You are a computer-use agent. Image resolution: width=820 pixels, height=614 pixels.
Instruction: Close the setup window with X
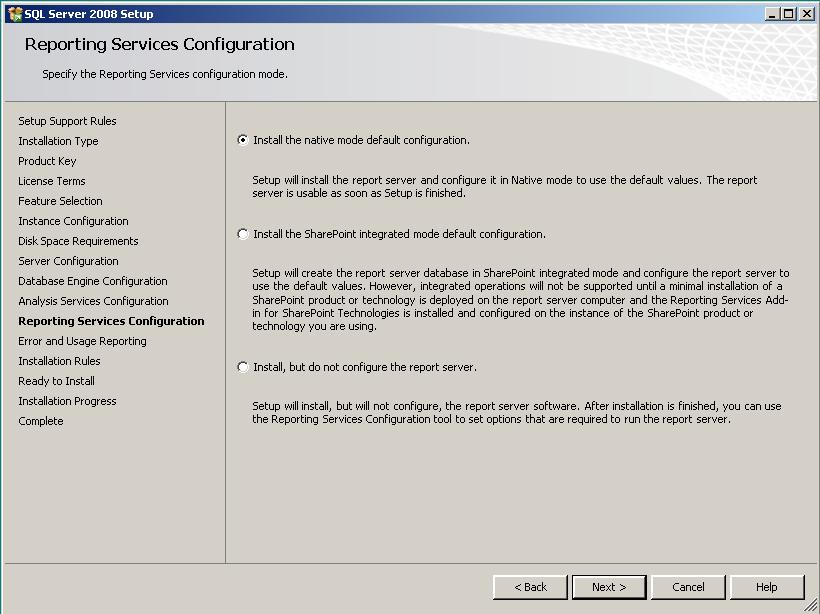click(807, 14)
